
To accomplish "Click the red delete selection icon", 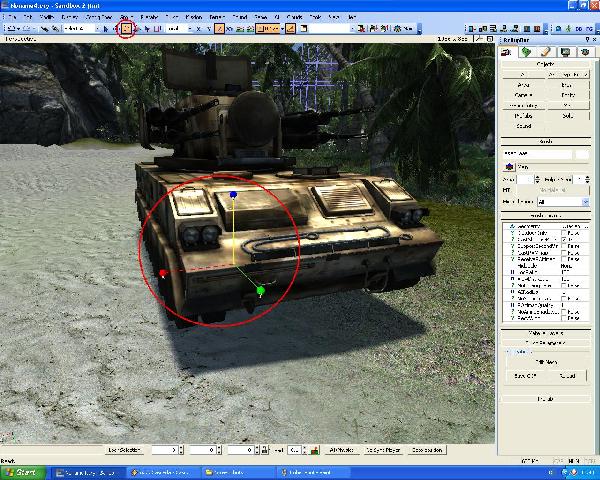I will [362, 29].
